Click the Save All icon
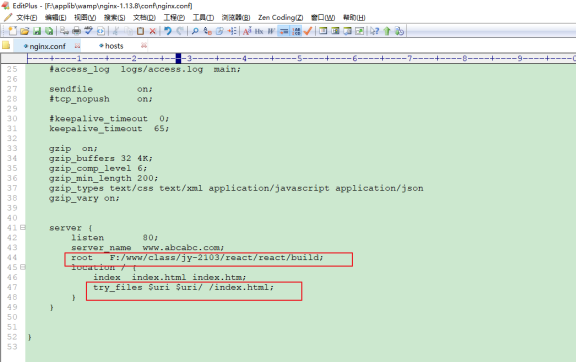Screen dimensions: 576x362 49,31
